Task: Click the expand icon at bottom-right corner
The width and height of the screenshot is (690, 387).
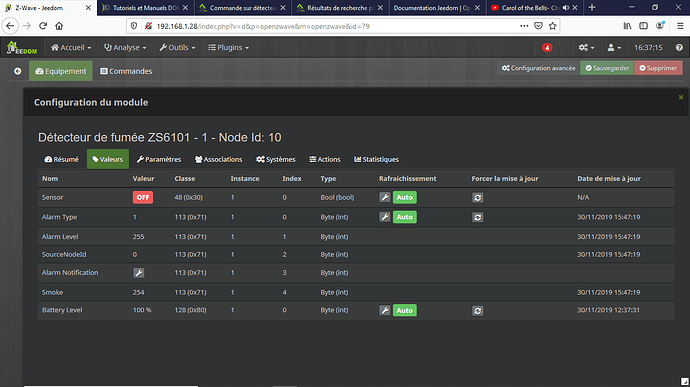Action: click(x=684, y=381)
